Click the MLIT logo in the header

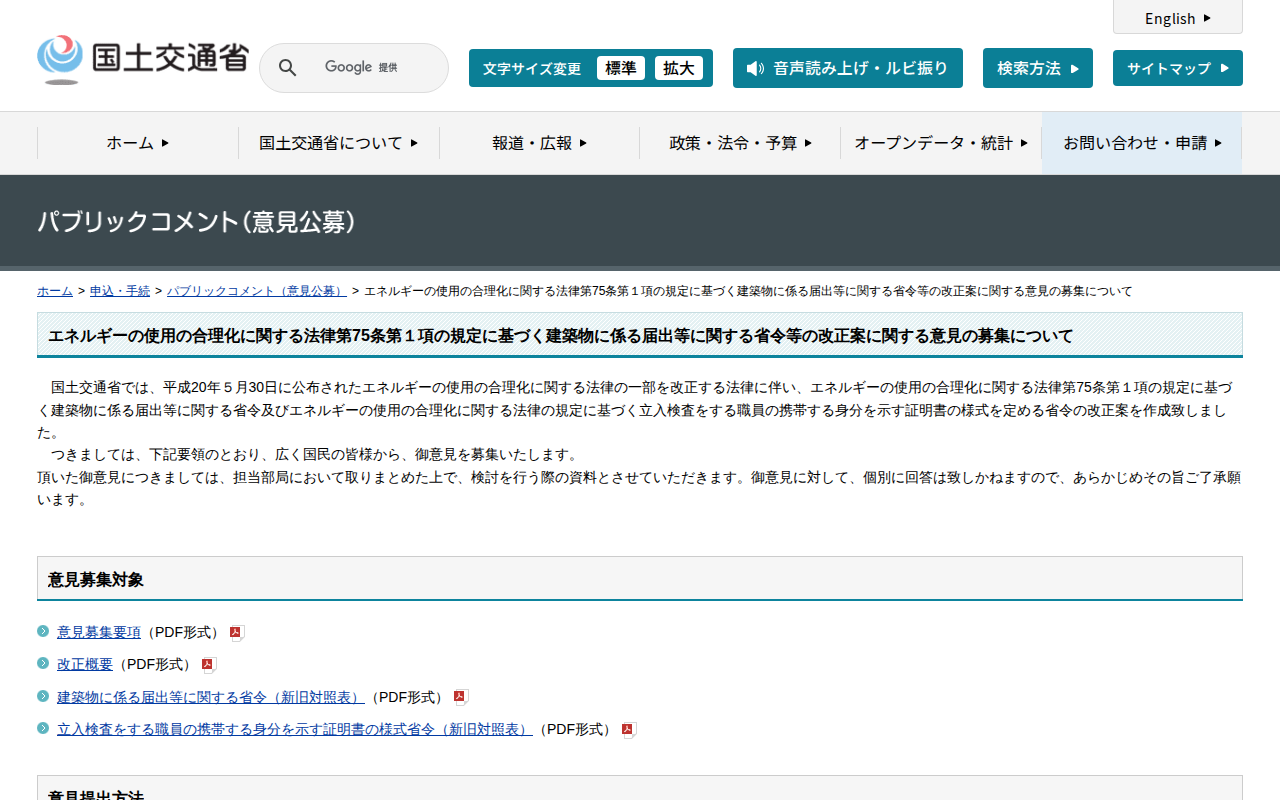[x=142, y=60]
